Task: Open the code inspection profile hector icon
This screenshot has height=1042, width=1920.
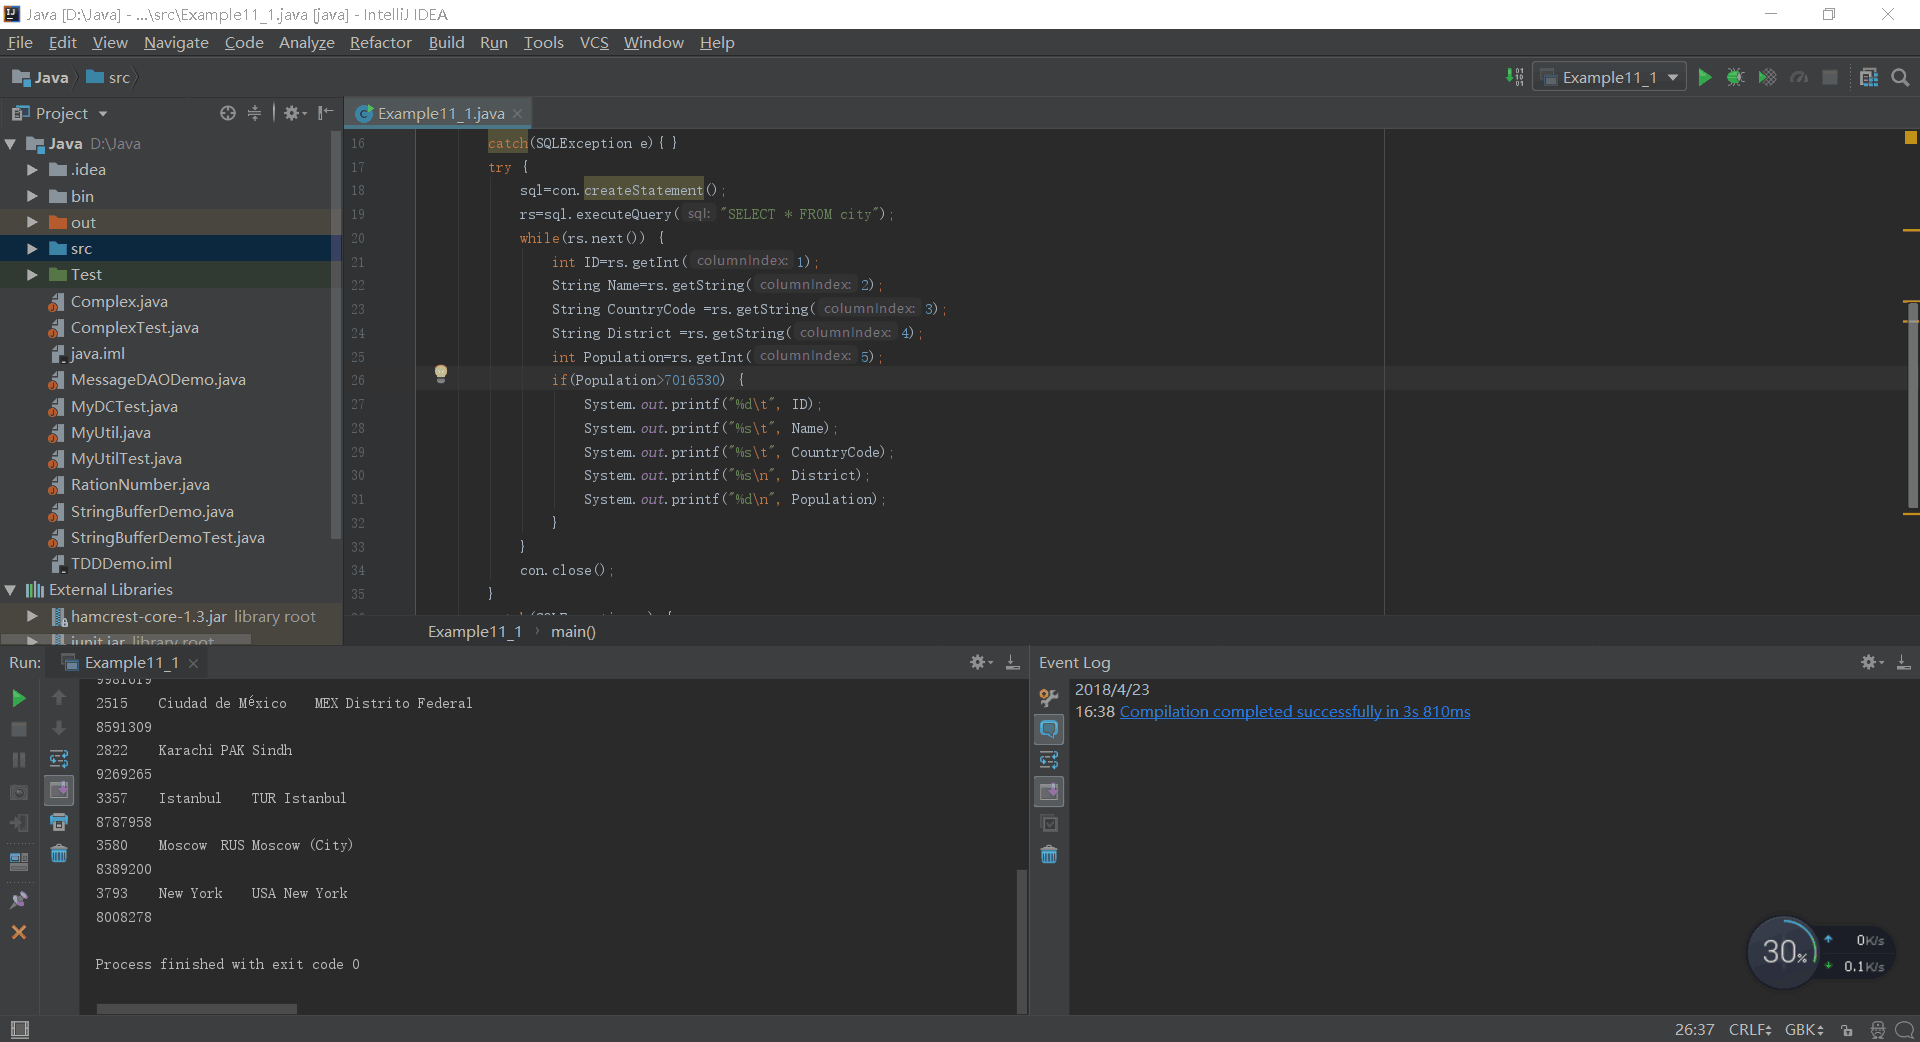Action: coord(1877,1030)
